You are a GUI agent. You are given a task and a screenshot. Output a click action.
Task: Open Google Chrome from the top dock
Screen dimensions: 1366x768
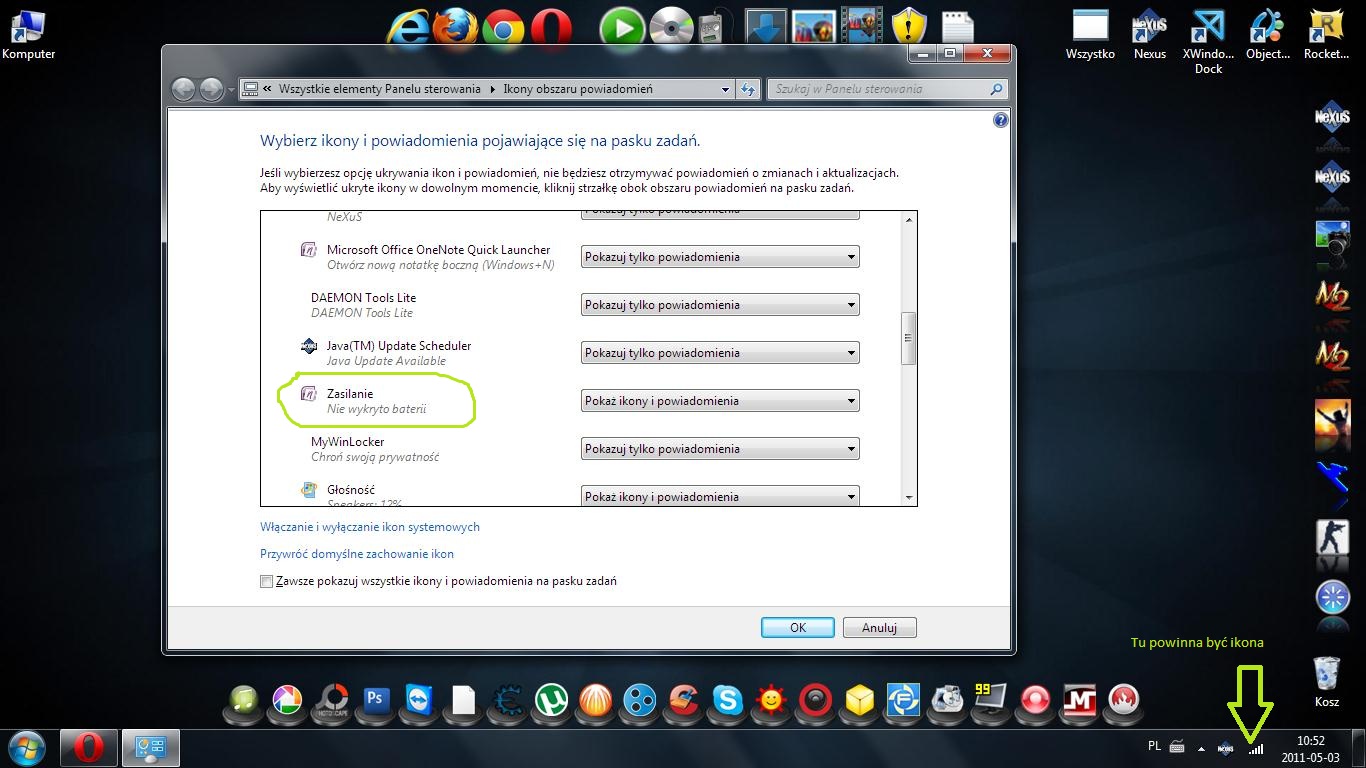(503, 28)
